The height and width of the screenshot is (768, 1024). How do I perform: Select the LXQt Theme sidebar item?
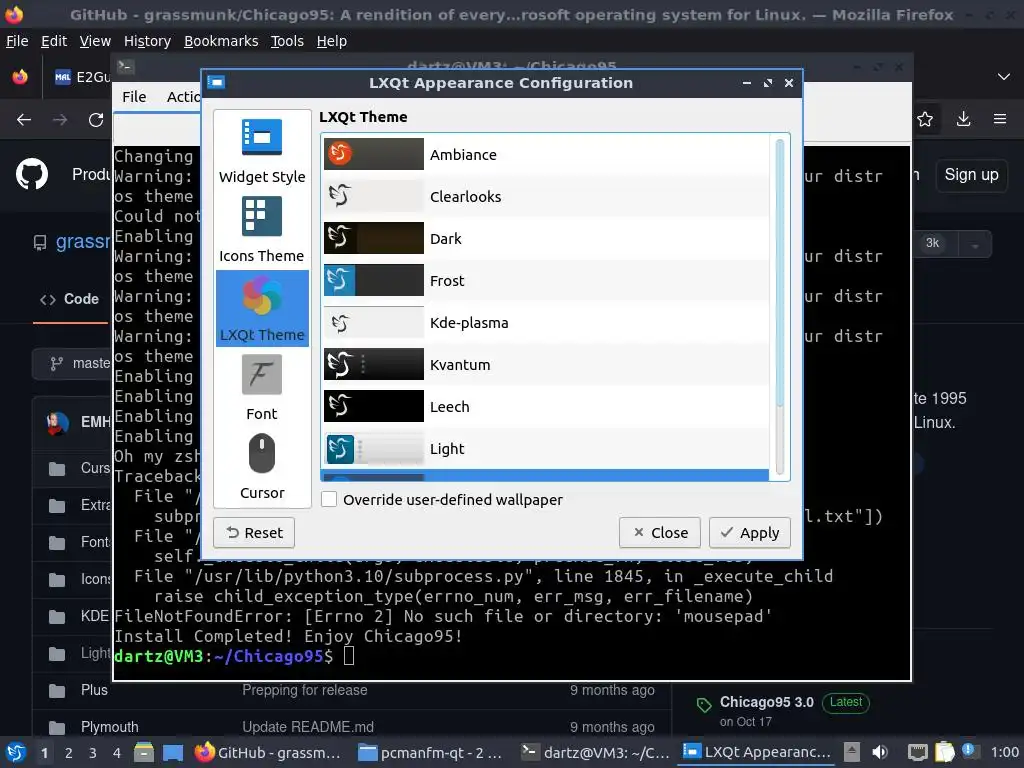262,308
